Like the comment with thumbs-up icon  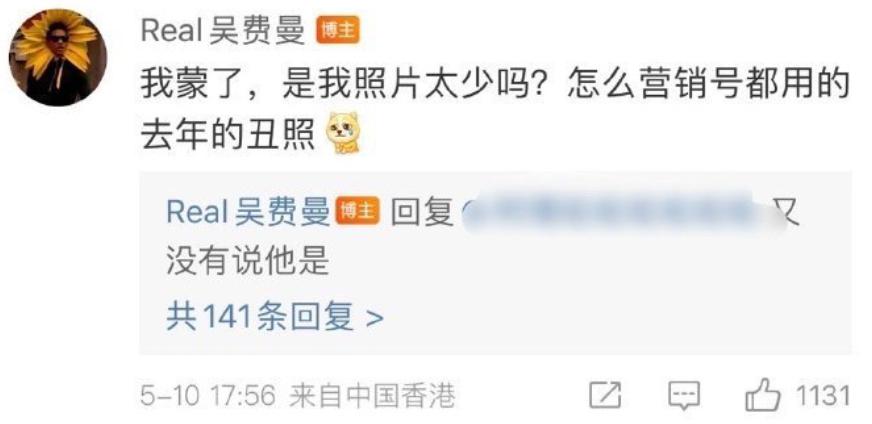tap(763, 395)
